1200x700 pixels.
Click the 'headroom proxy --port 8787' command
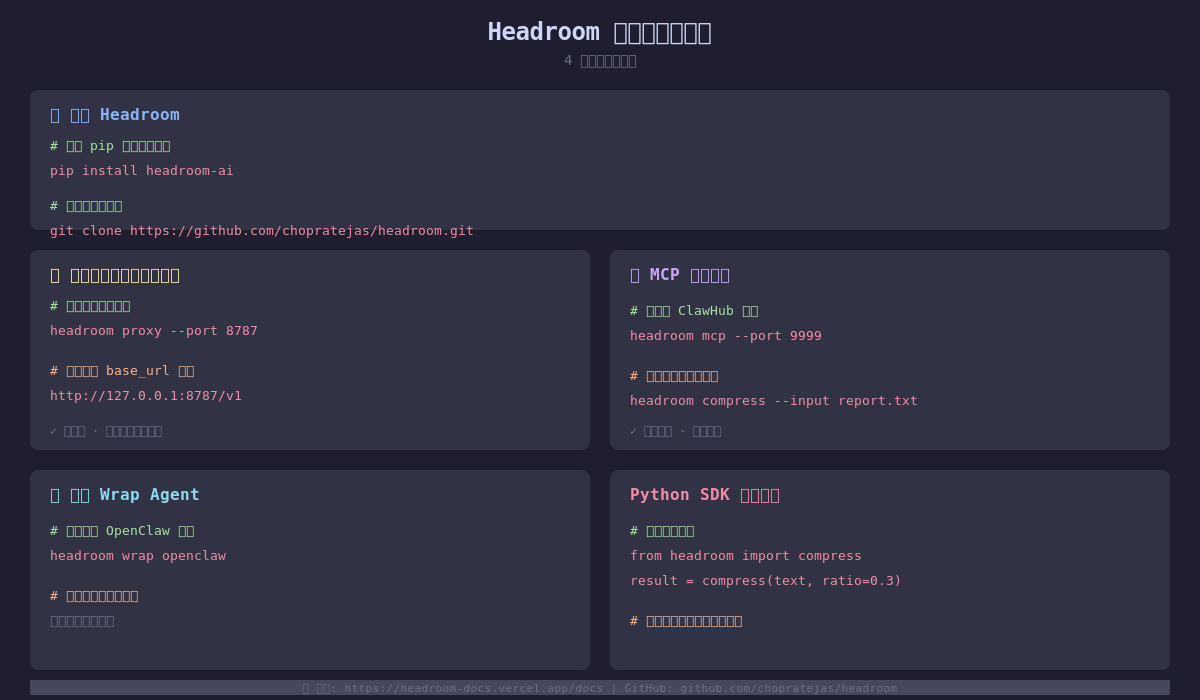coord(154,331)
